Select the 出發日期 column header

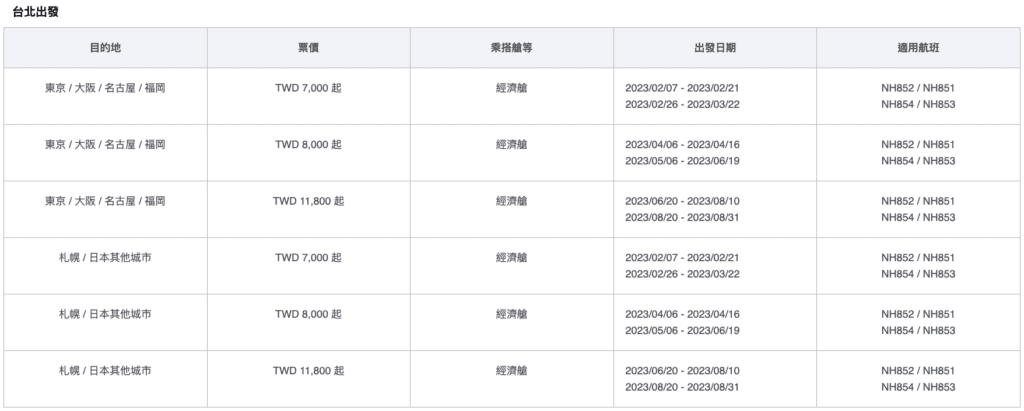(x=714, y=48)
